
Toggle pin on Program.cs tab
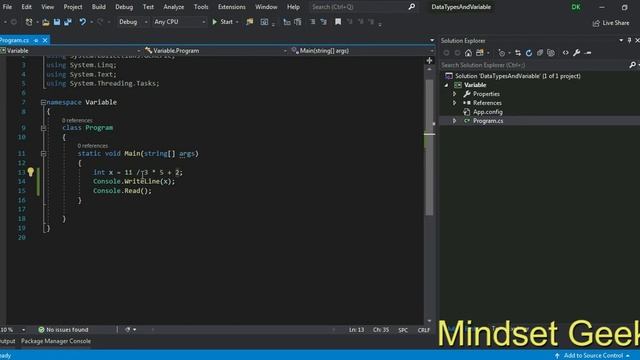tap(36, 40)
